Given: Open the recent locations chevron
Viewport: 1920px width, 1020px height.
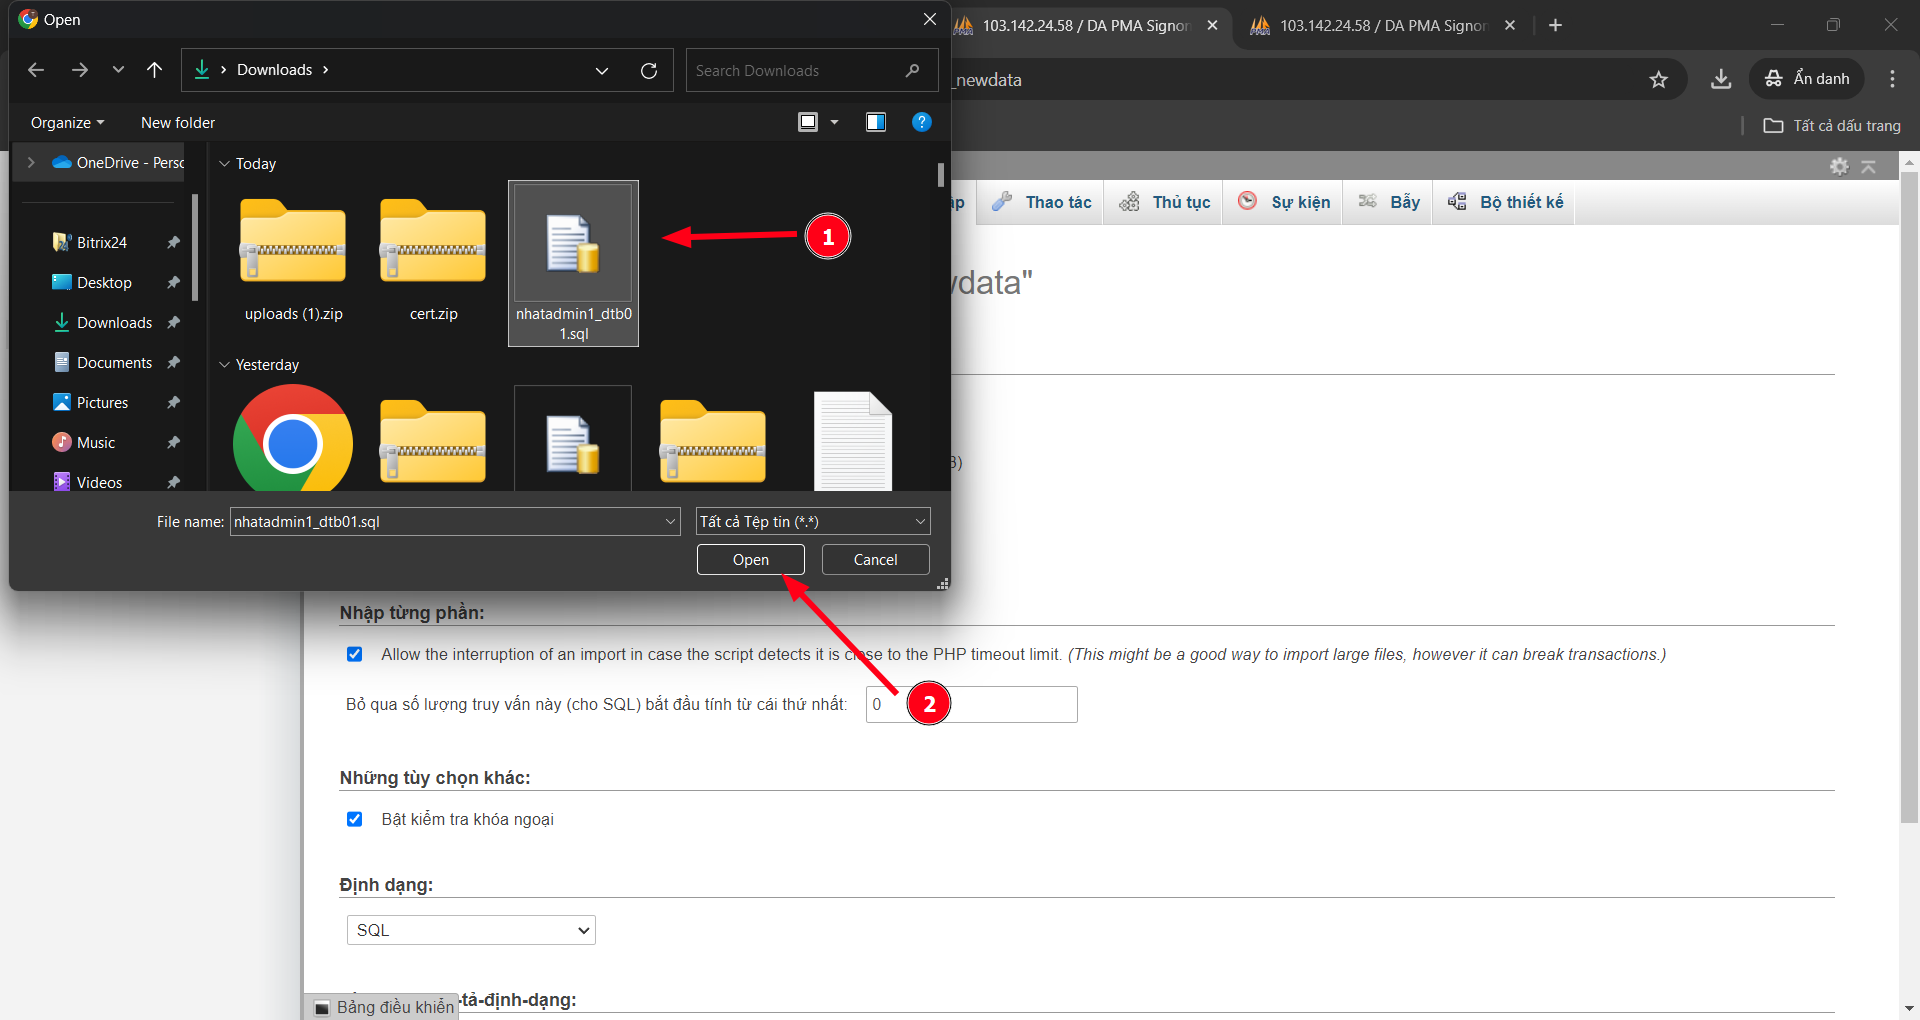Looking at the screenshot, I should [x=118, y=70].
